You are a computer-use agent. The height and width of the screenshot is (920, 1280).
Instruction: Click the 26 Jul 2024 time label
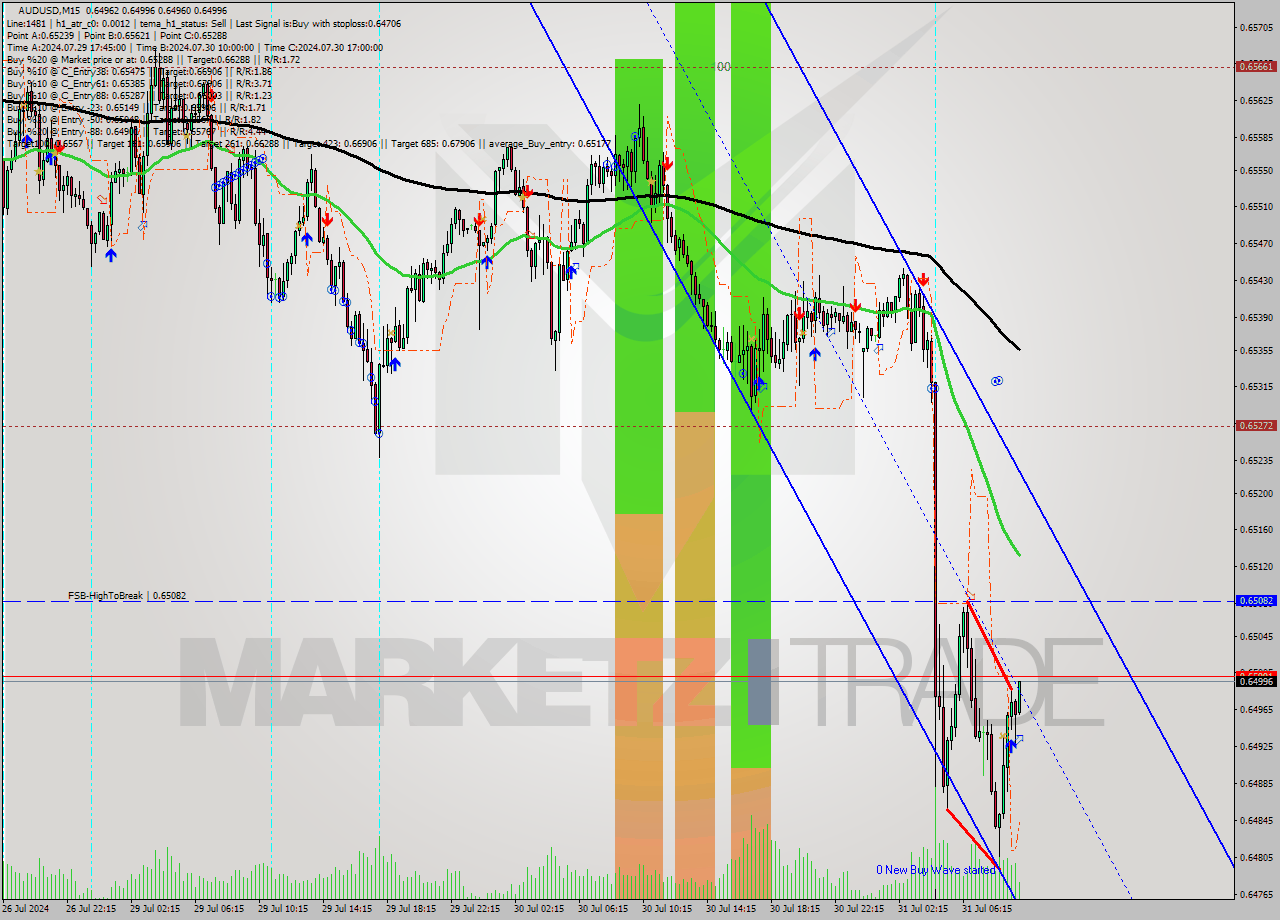pos(26,909)
